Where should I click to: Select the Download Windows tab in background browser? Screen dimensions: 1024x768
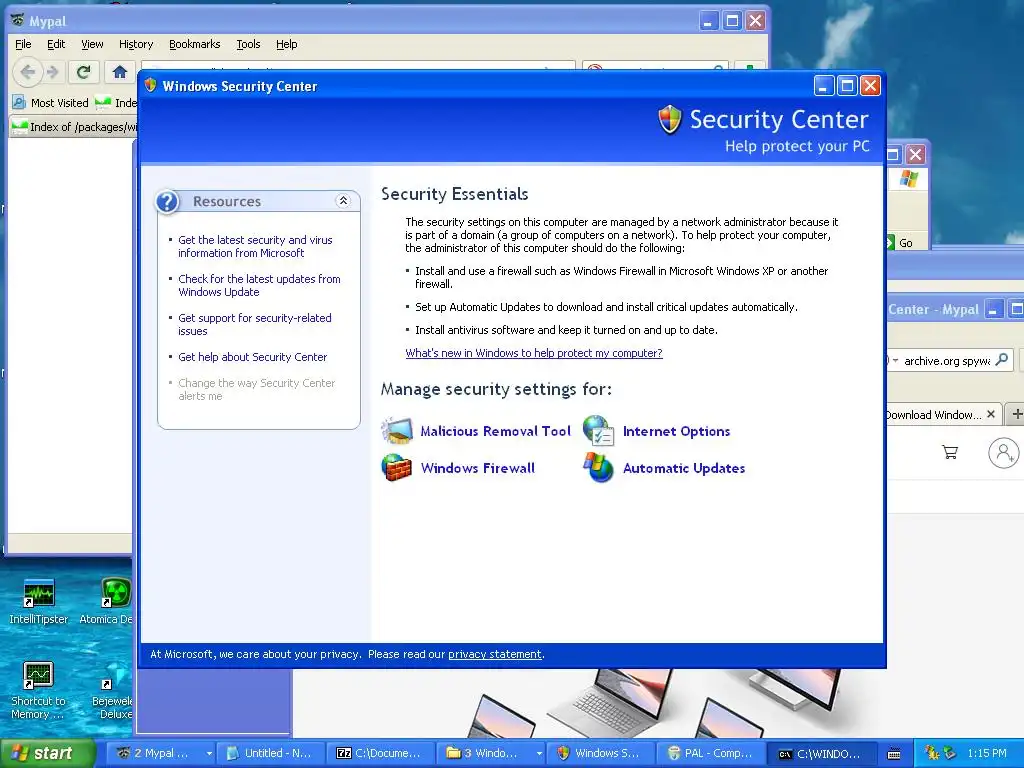click(933, 415)
